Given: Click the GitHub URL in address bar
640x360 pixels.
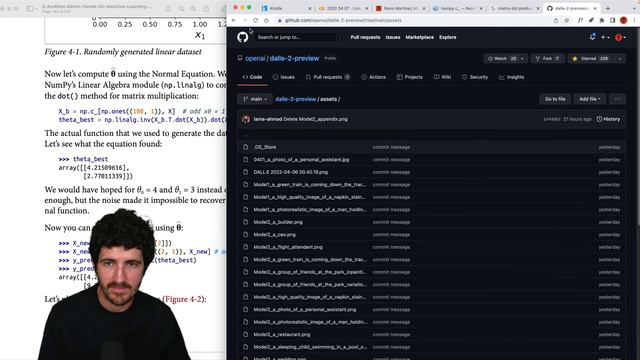Looking at the screenshot, I should [343, 20].
